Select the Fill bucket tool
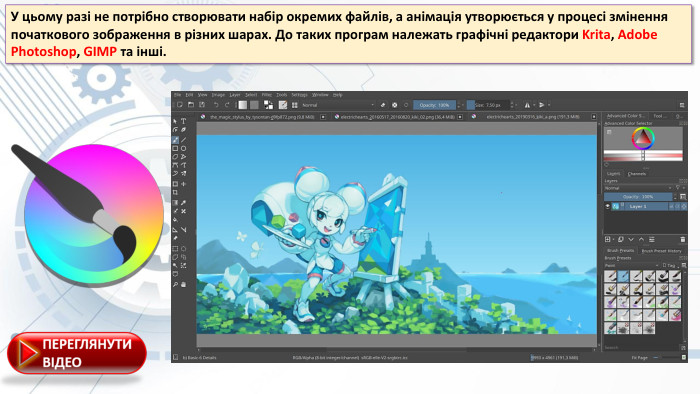Screen dimensions: 700x394 [175, 220]
